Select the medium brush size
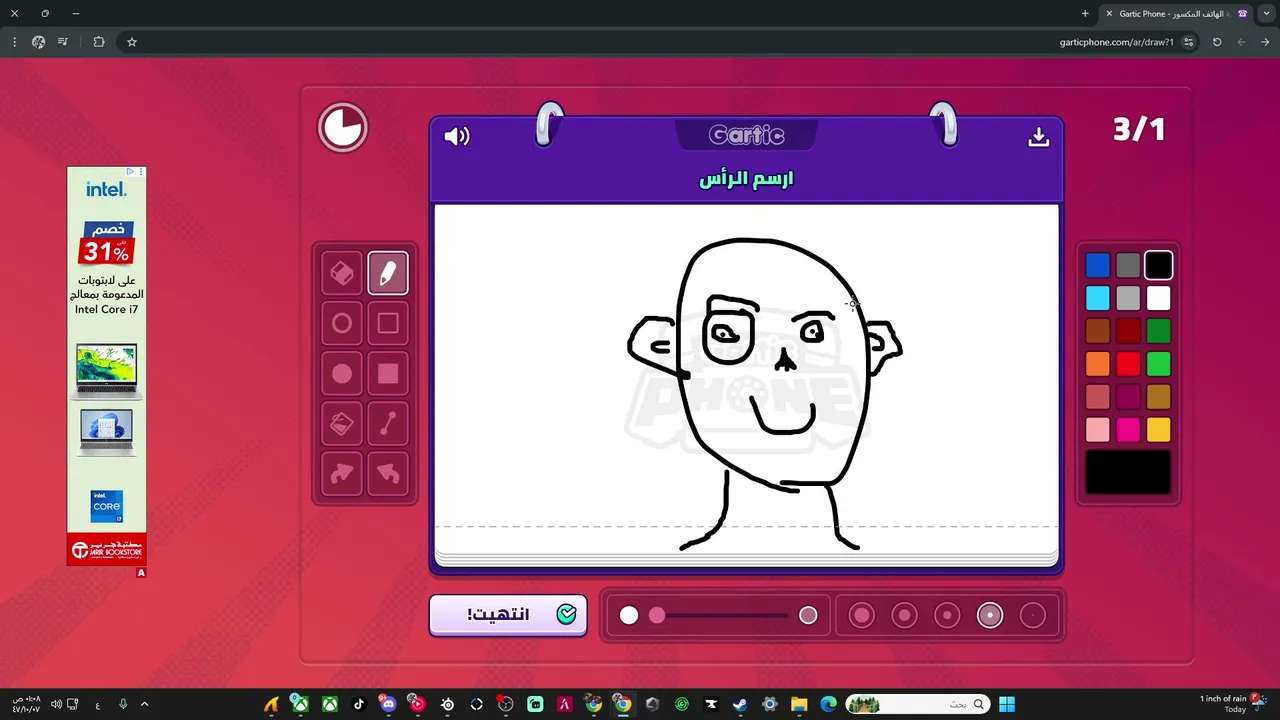 (x=947, y=615)
